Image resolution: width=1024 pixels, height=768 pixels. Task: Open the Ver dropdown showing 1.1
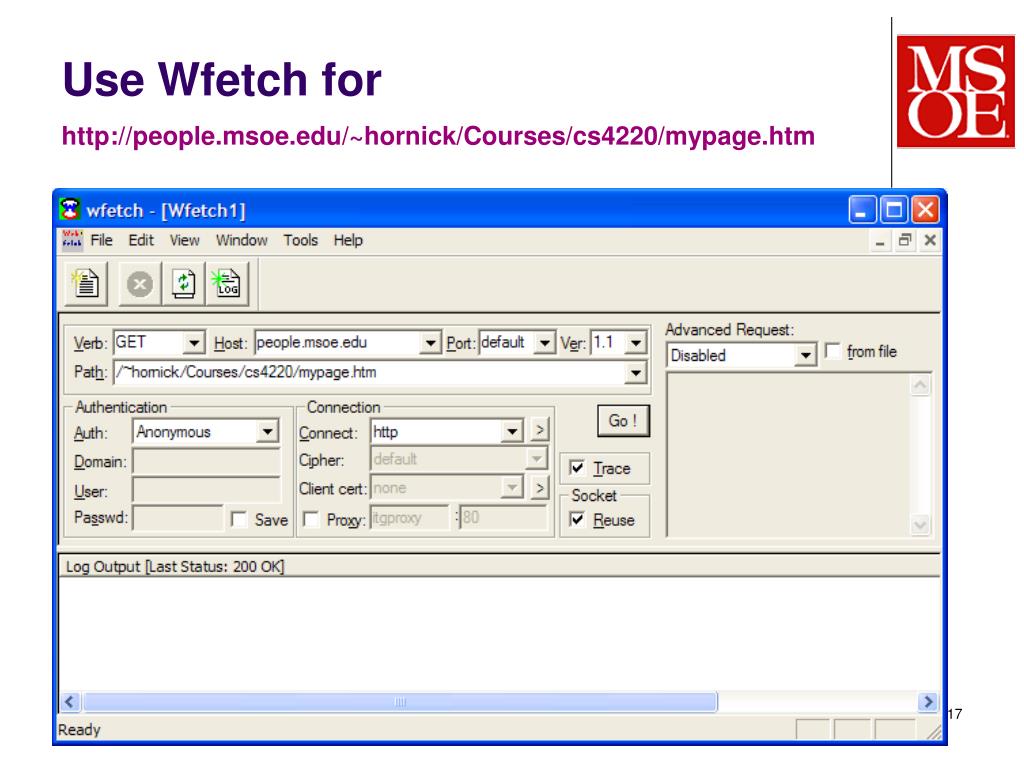[x=635, y=343]
